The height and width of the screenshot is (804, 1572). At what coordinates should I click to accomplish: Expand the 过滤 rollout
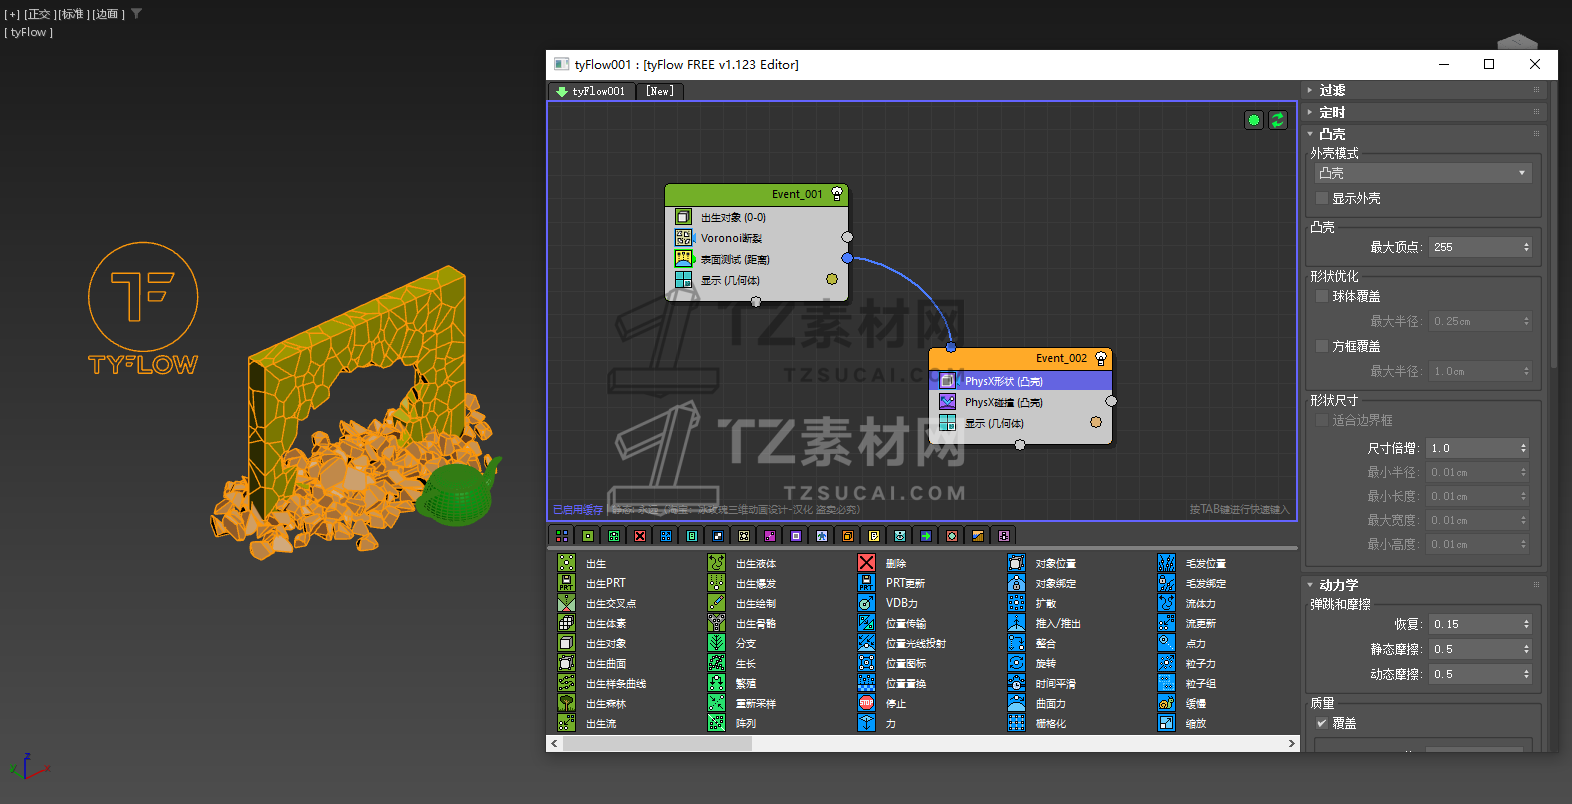point(1331,90)
